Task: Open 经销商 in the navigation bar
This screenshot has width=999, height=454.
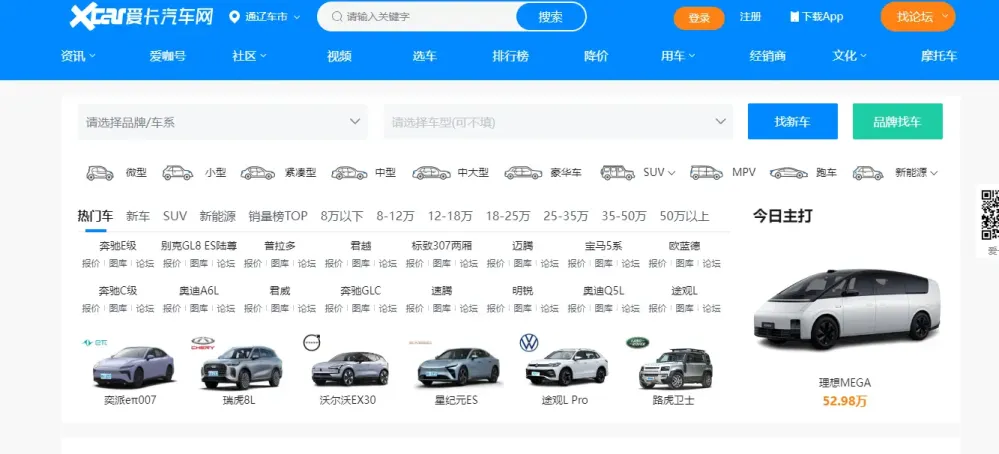Action: [768, 56]
